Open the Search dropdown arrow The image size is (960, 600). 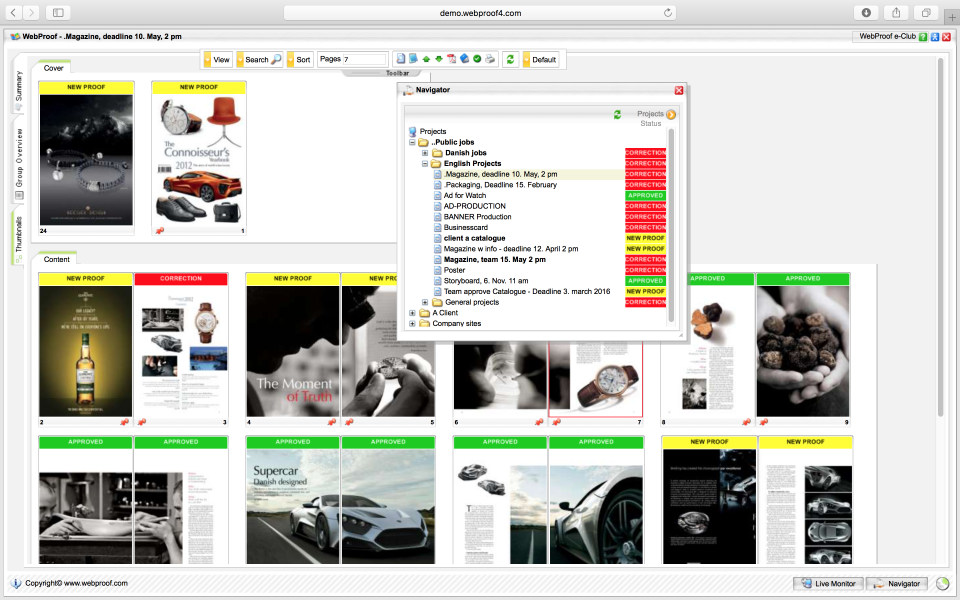(x=240, y=59)
